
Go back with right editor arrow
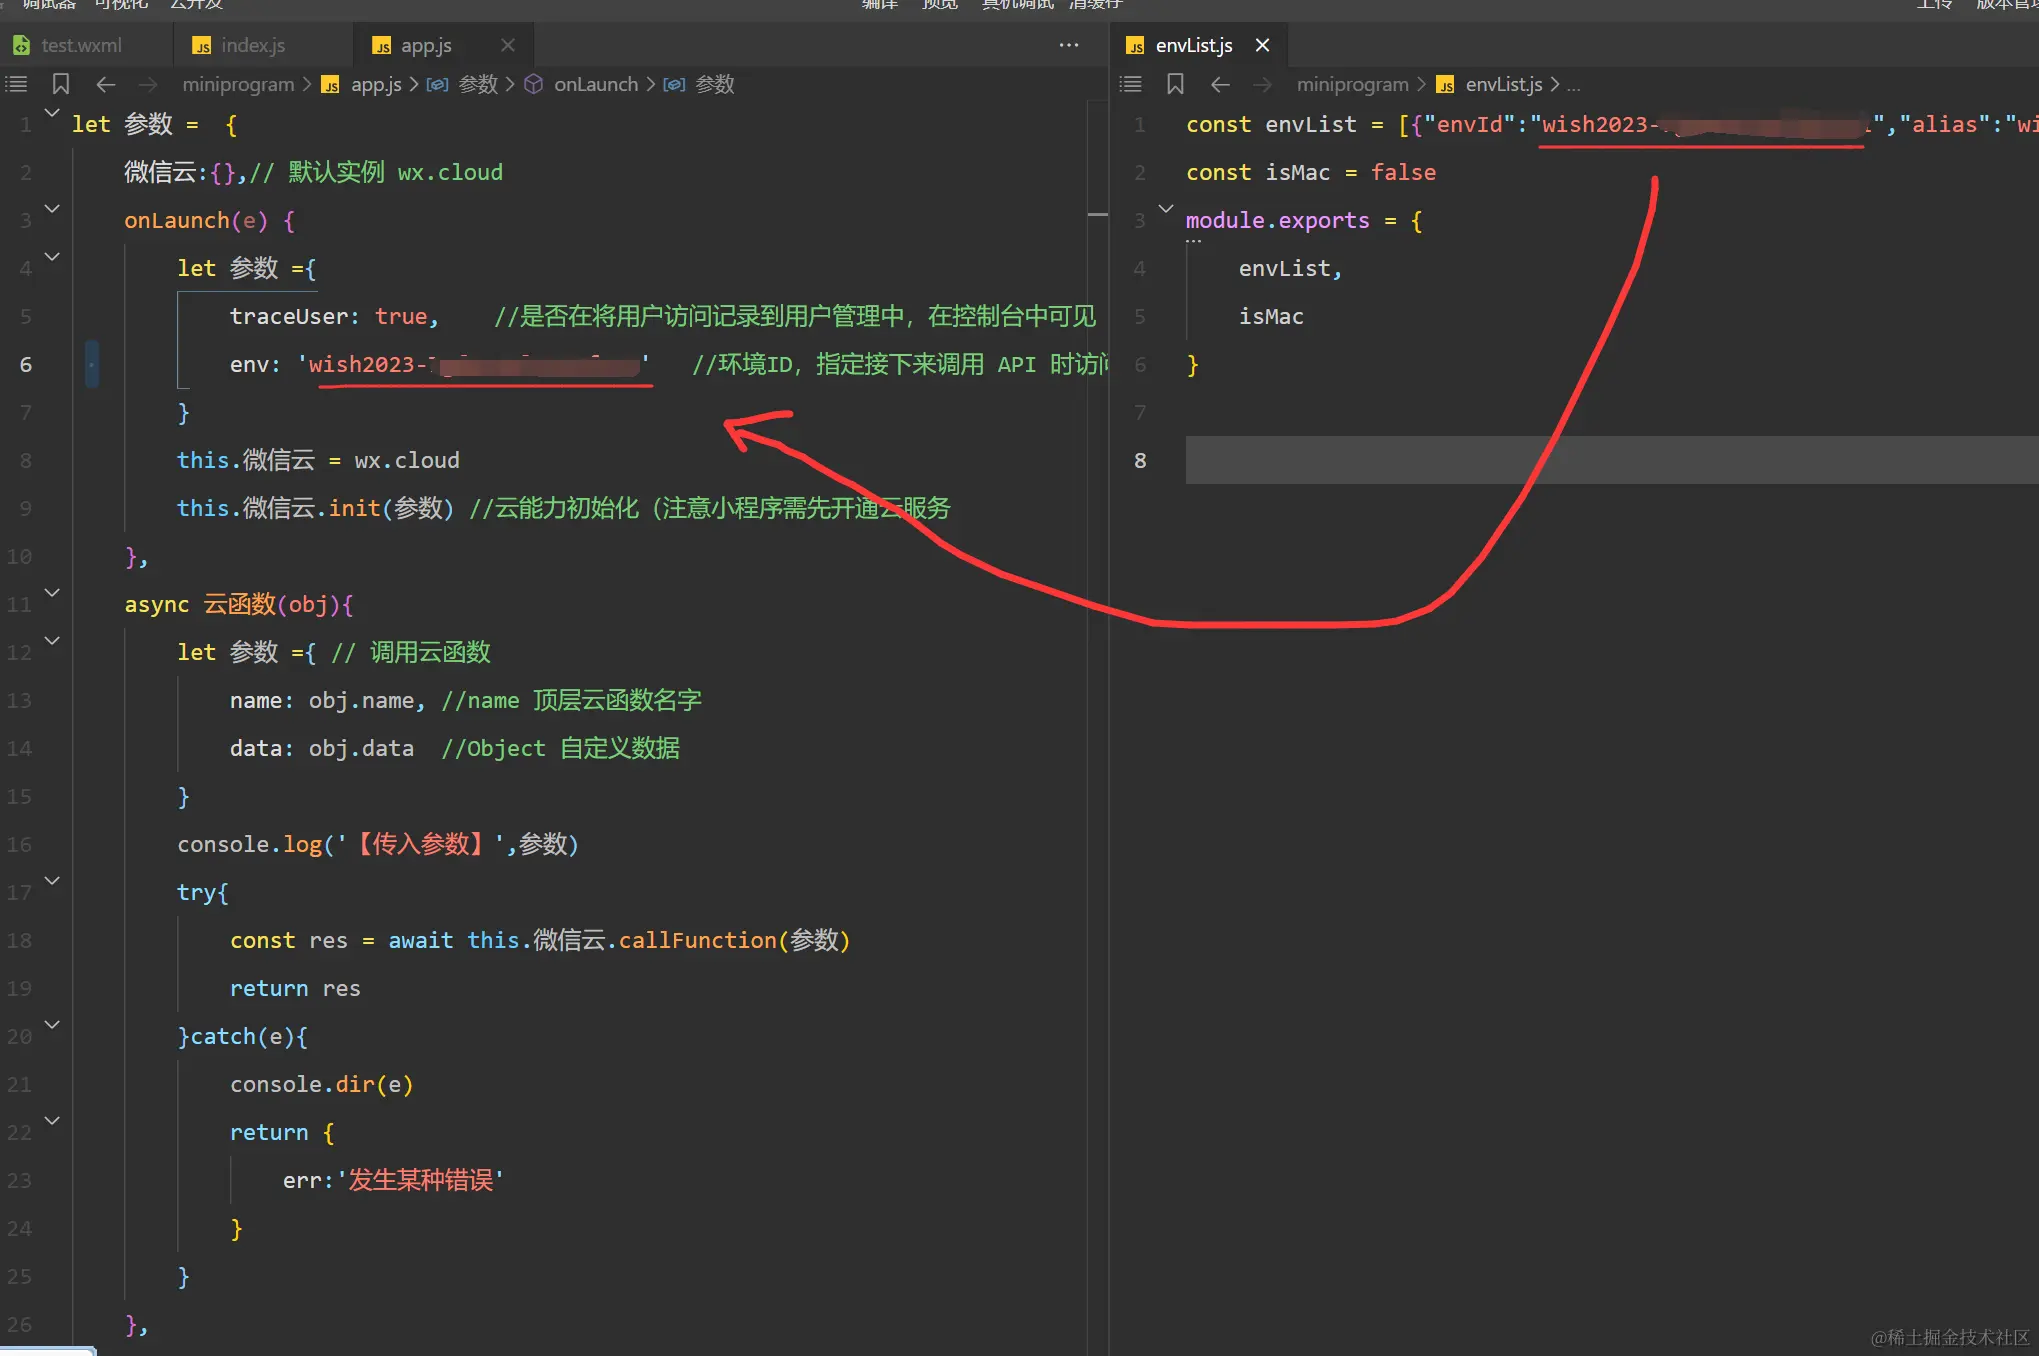point(1220,84)
